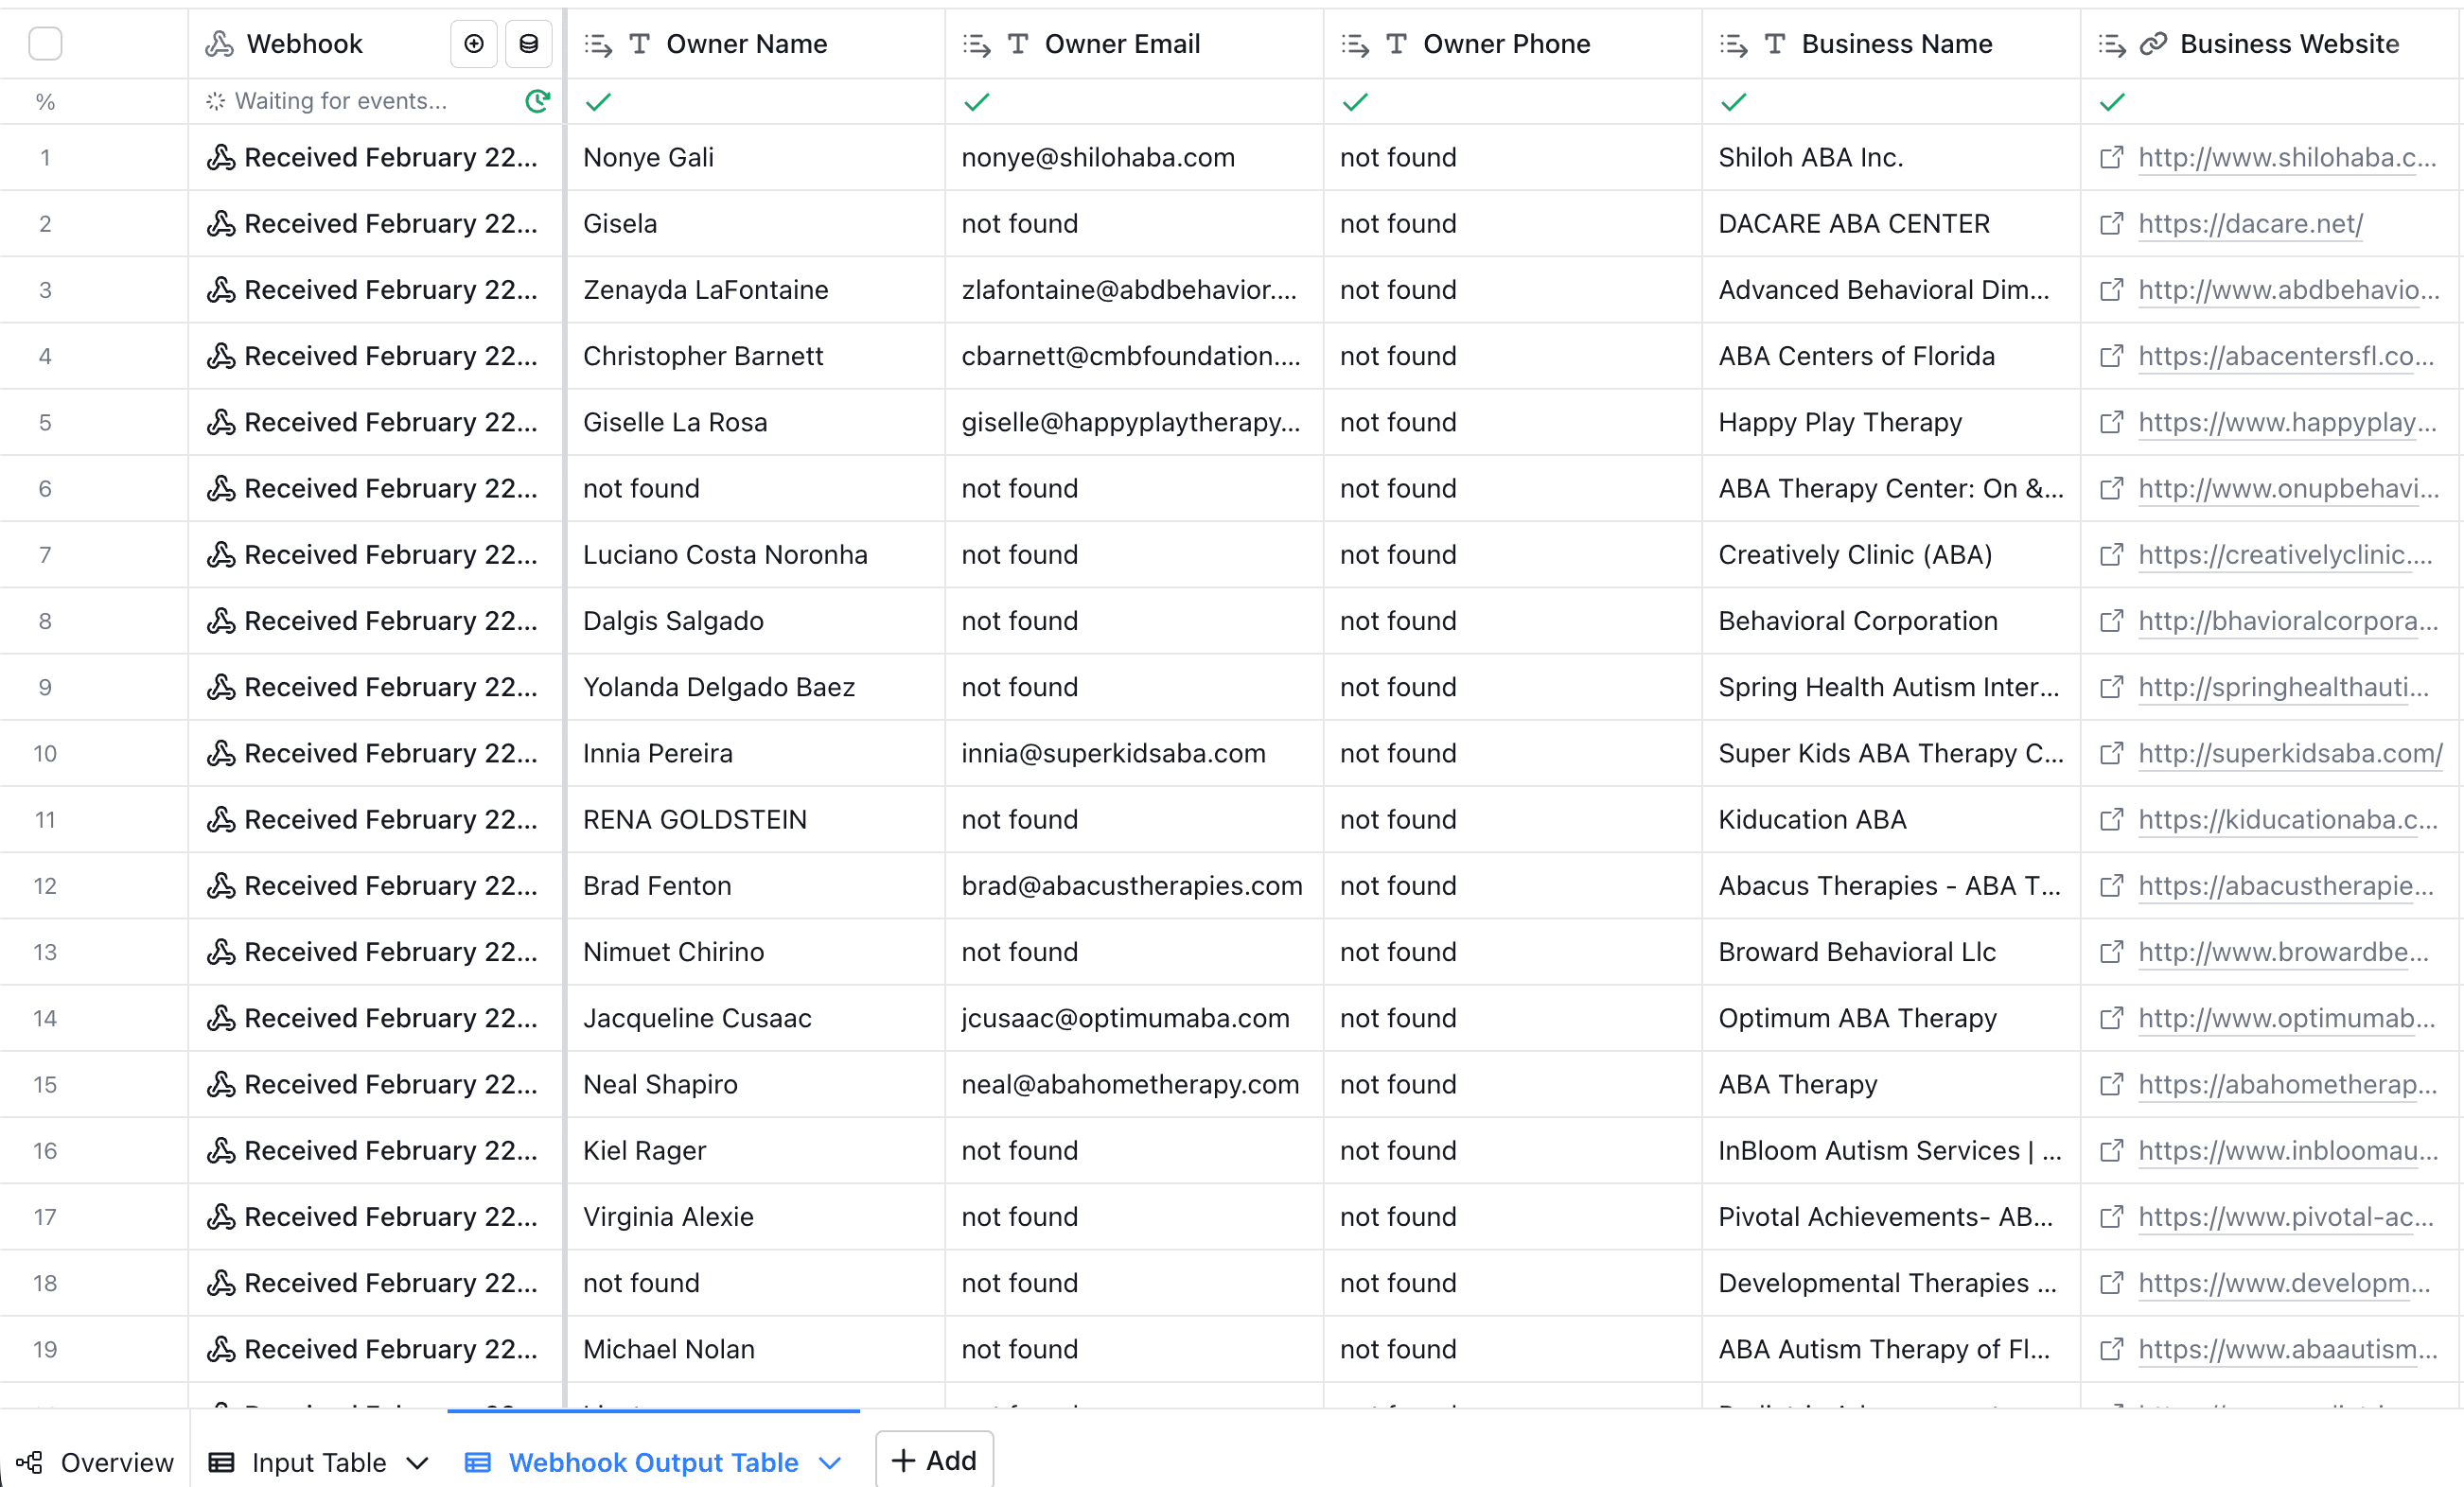Click the plus-circle icon beside Webhook header
2464x1487 pixels.
(473, 44)
